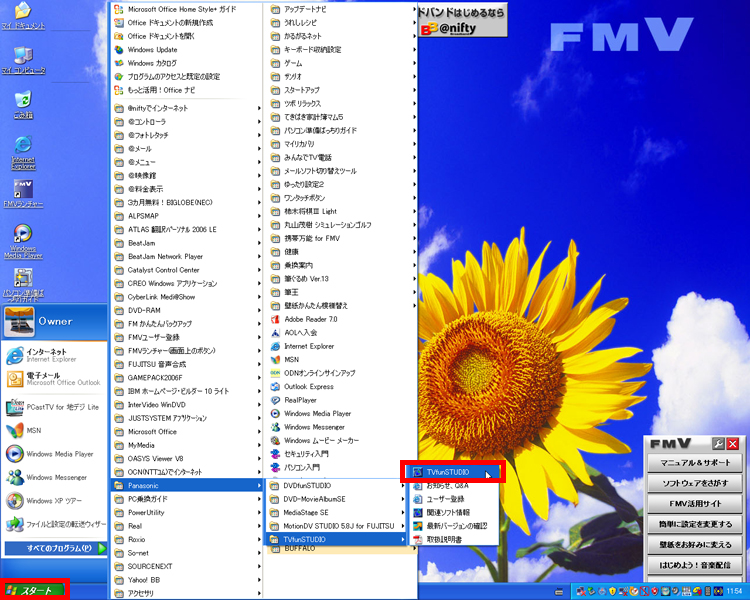Viewport: 750px width, 600px height.
Task: Open PCastTV for 地デジ Lite
Action: [x=53, y=407]
